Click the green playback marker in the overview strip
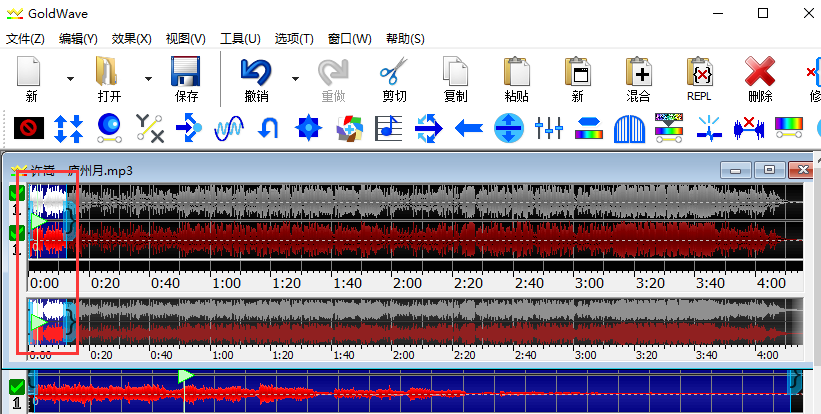 [38, 321]
